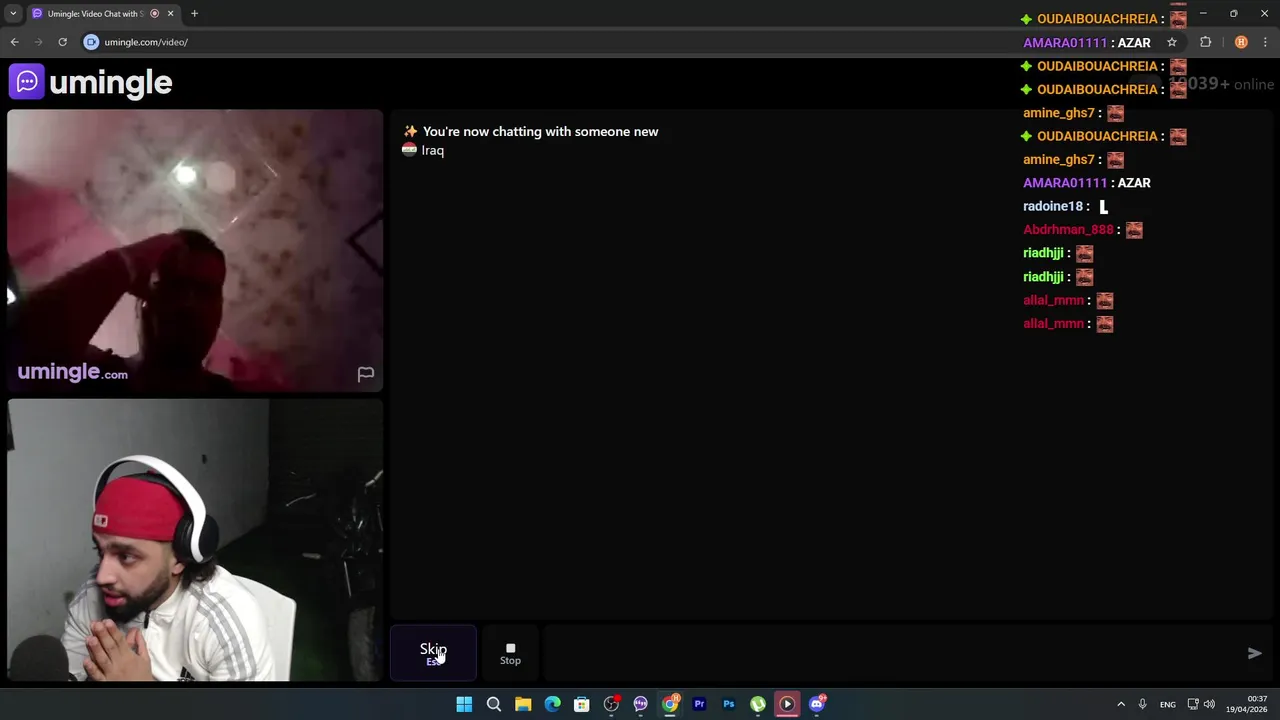Open the purple chat app in the taskbar
Viewport: 1280px width, 720px height.
click(640, 704)
